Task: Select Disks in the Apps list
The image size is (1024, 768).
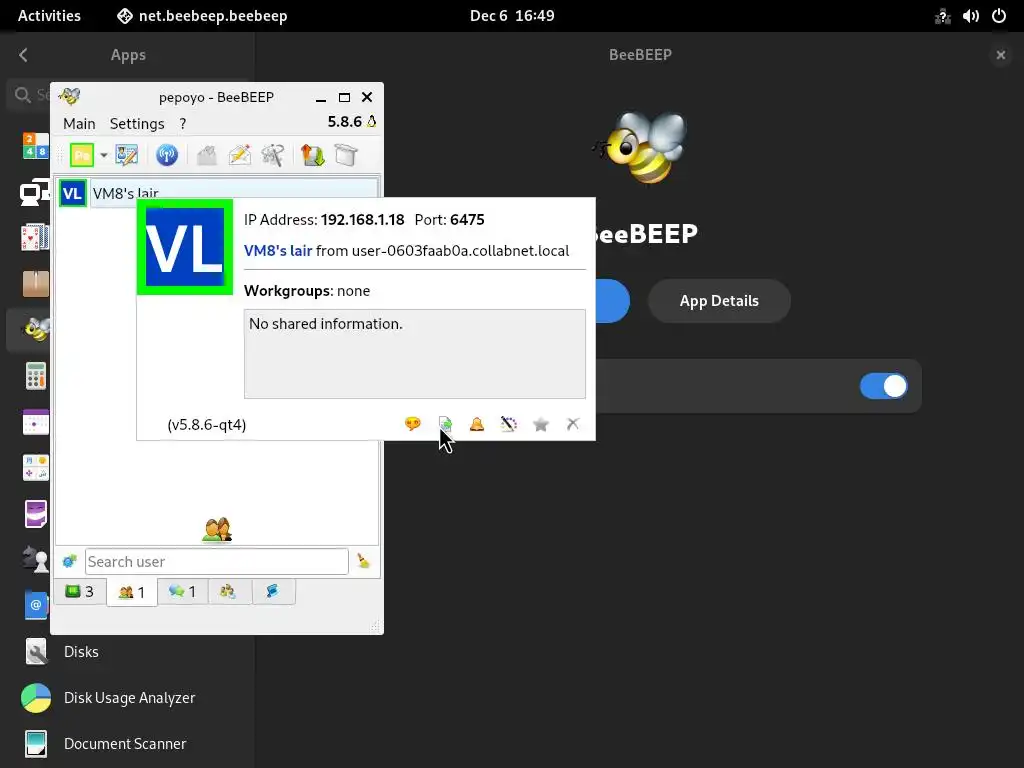Action: point(127,652)
